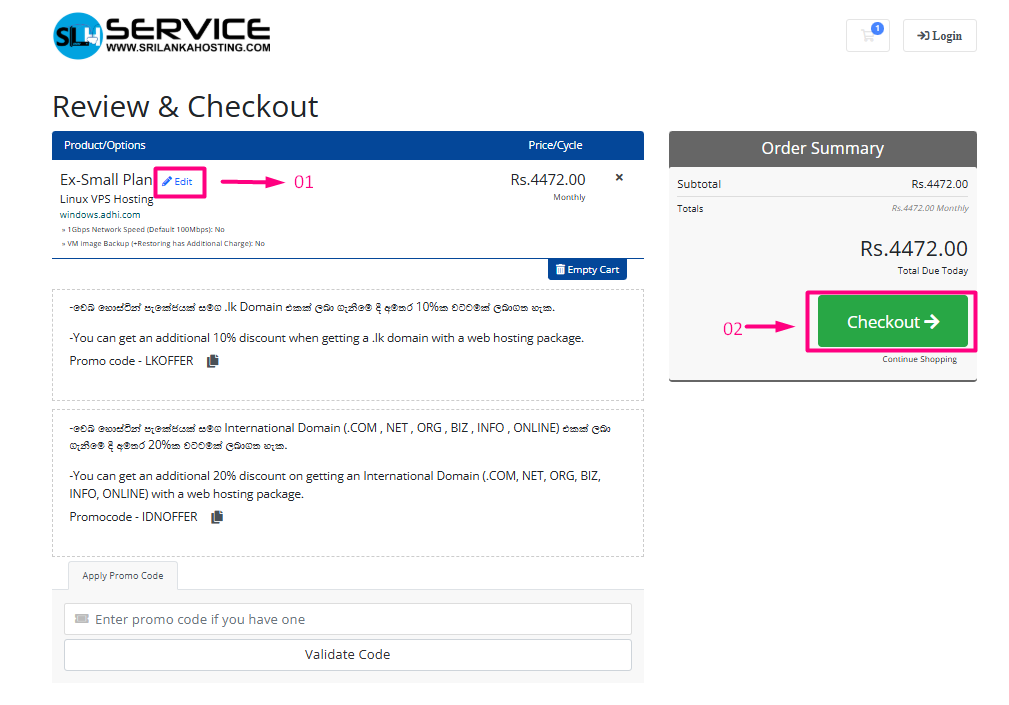The image size is (1009, 705).
Task: Copy the LKOFFER promo code
Action: 212,361
